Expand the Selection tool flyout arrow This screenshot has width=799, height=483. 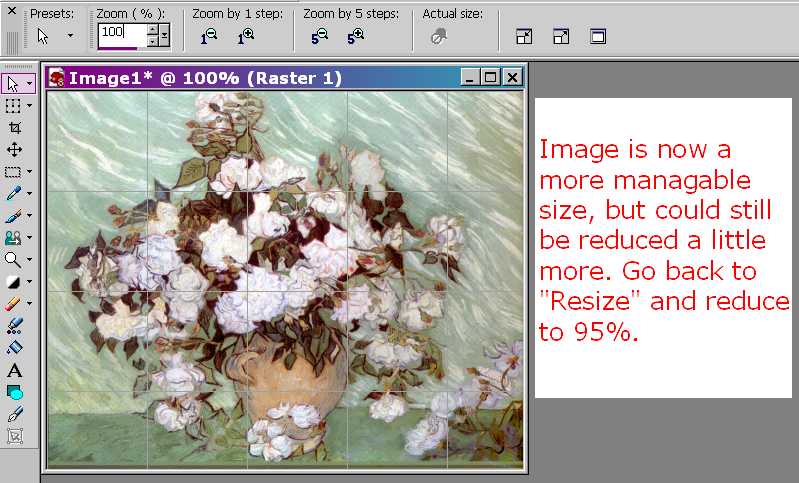click(30, 172)
